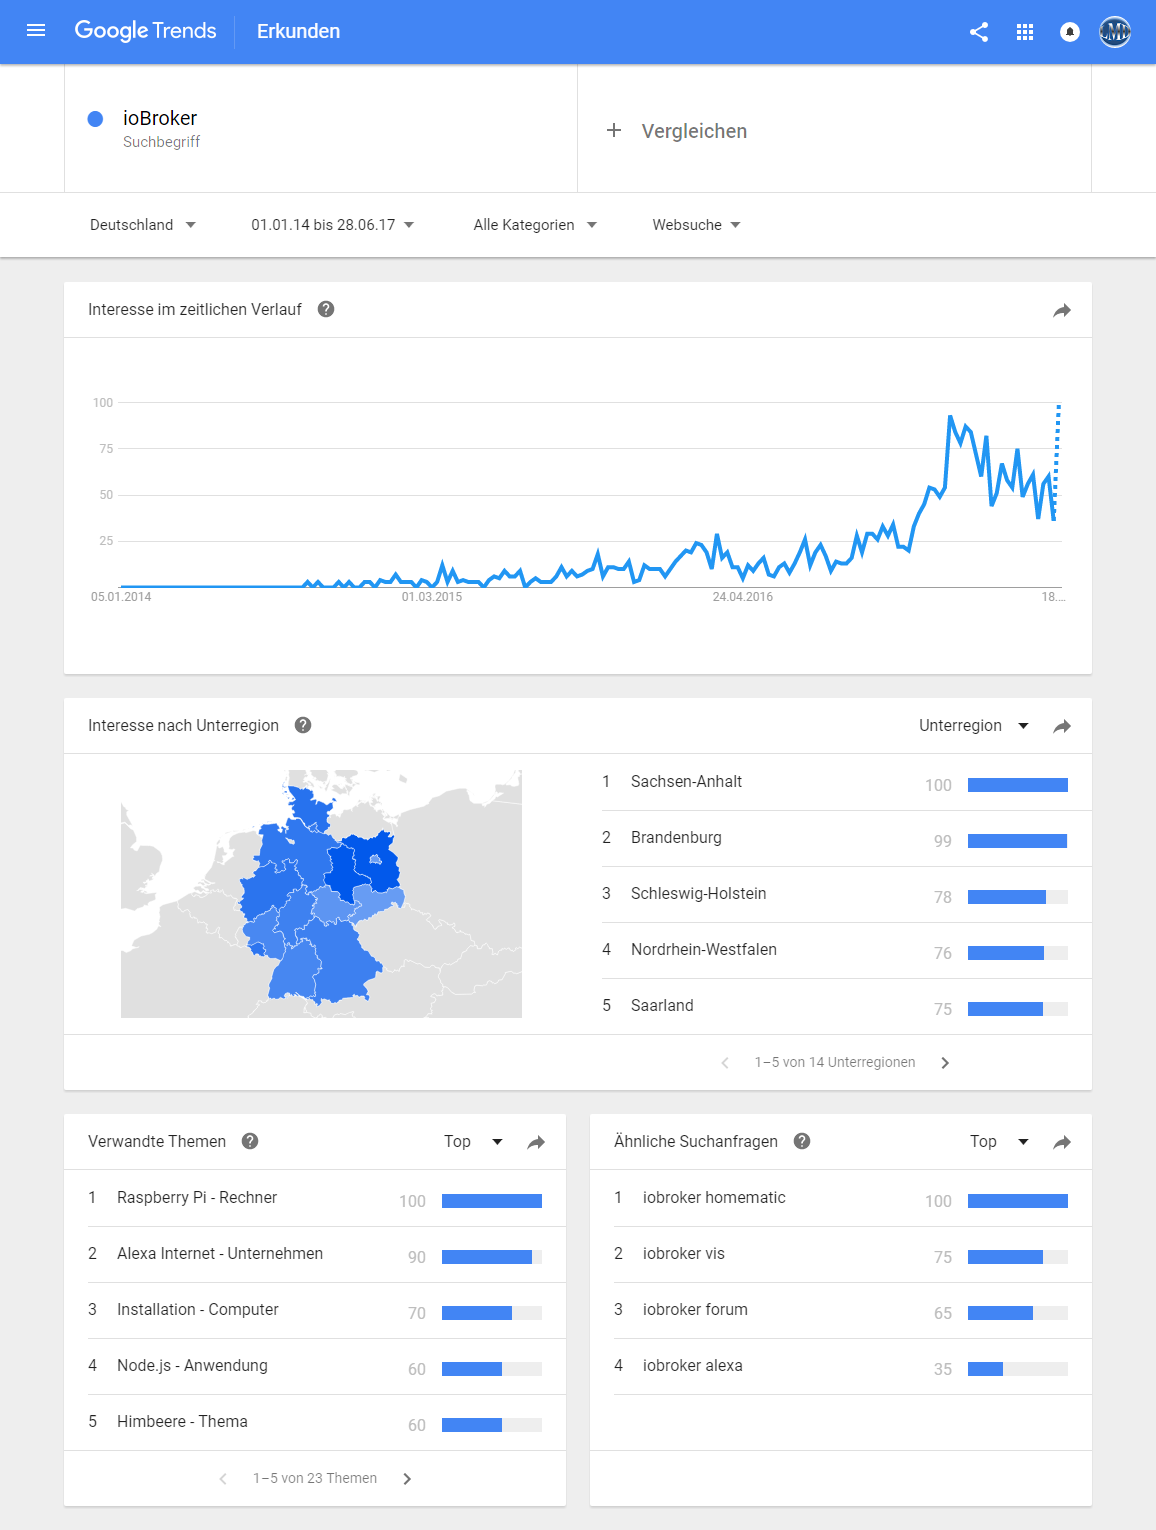Open the Erkunden page link
The image size is (1156, 1530).
(298, 31)
